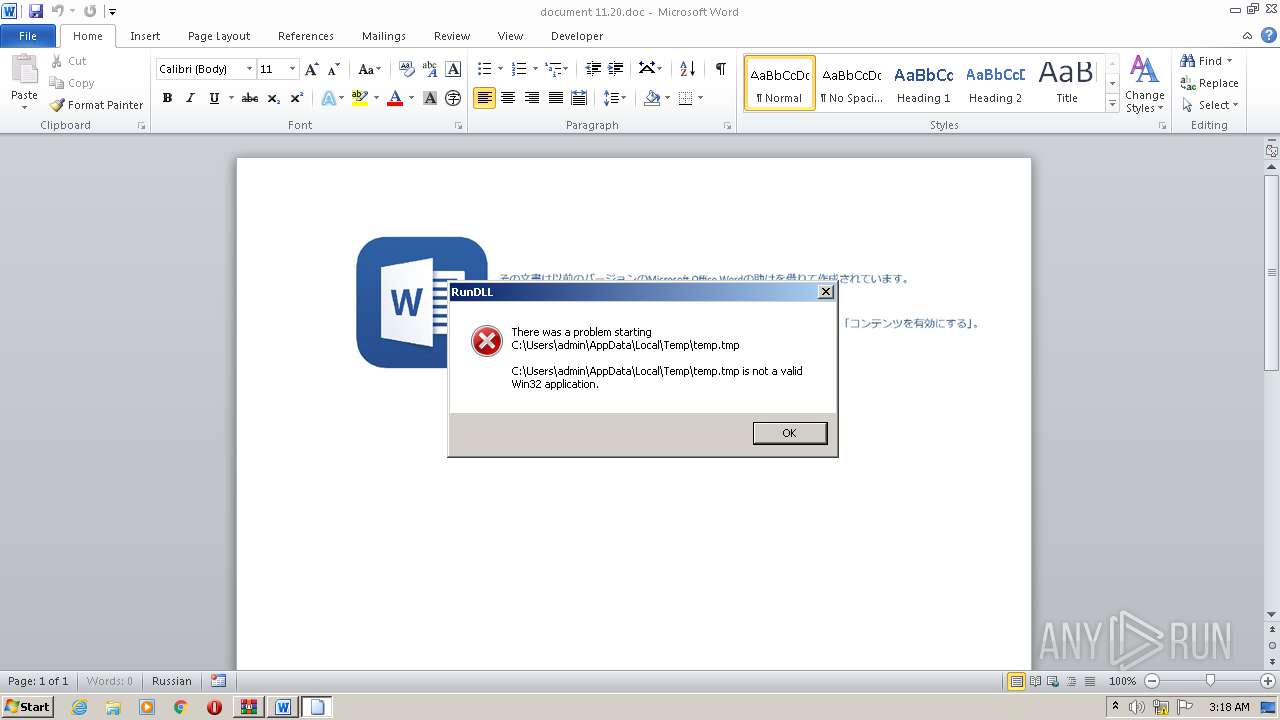Switch to the Developer tab

[577, 36]
